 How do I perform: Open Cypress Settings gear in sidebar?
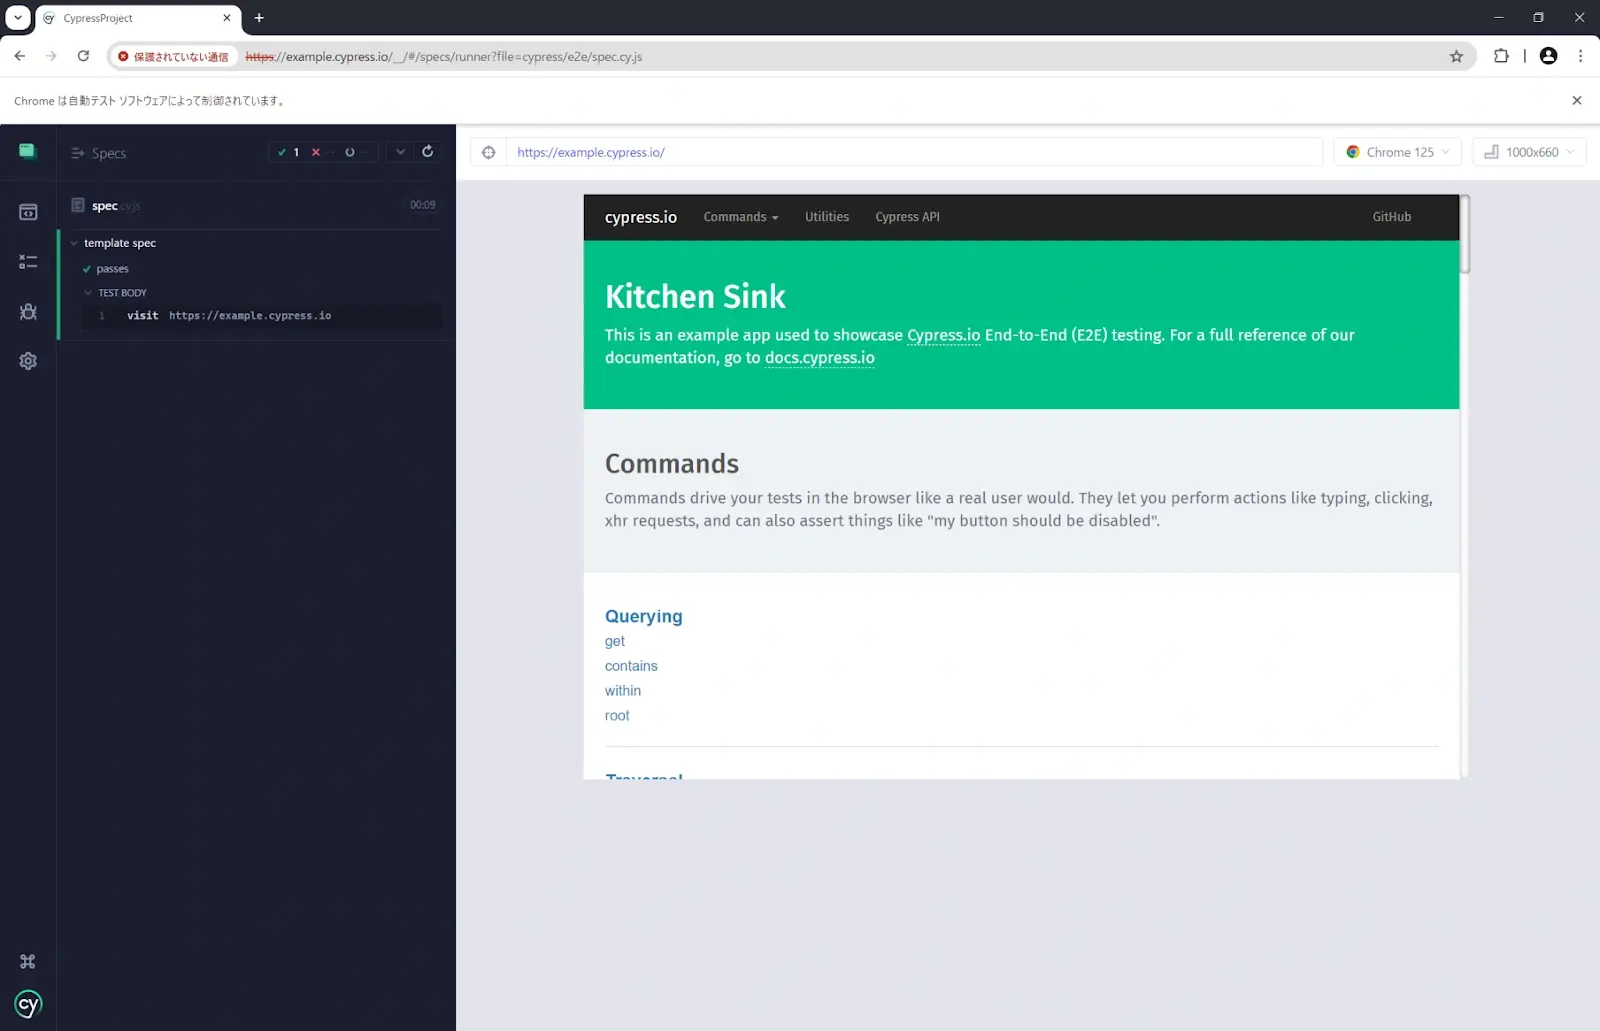tap(28, 361)
